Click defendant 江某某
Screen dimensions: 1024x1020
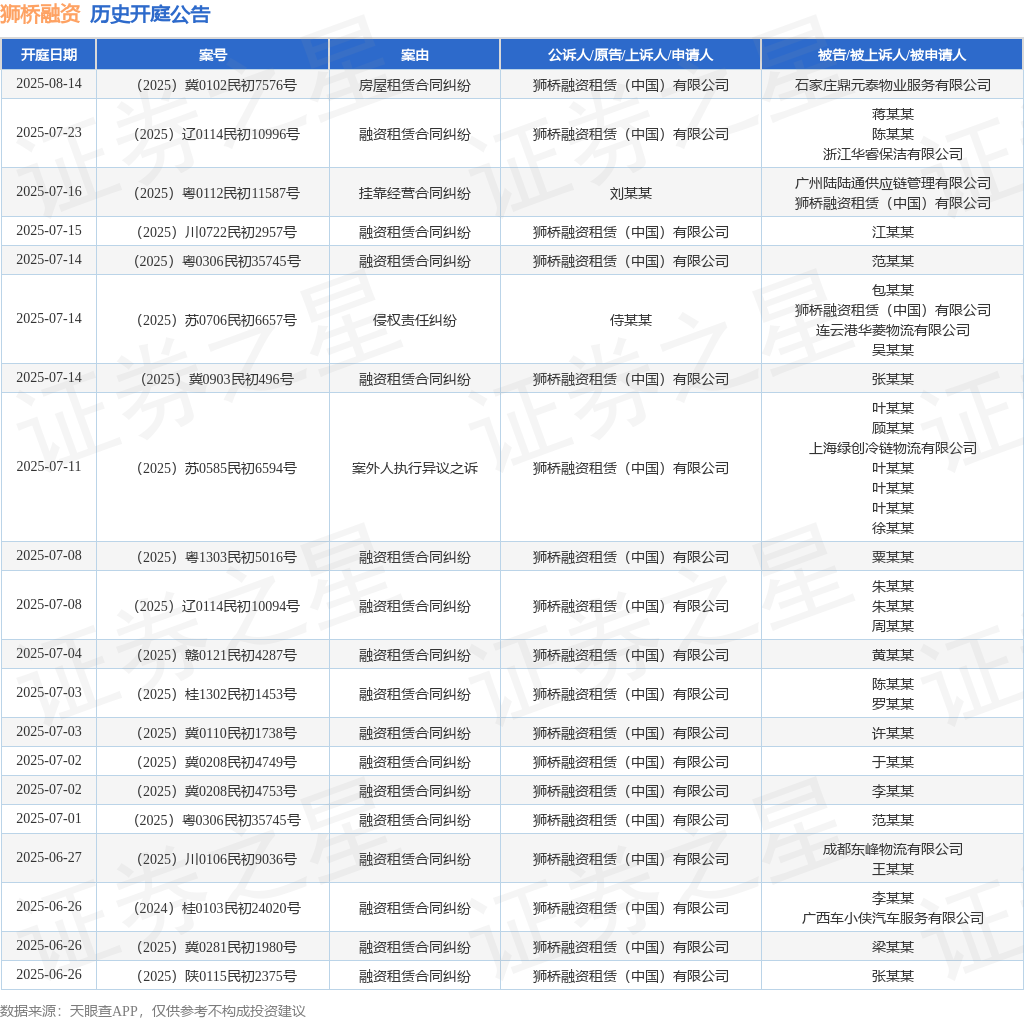892,232
